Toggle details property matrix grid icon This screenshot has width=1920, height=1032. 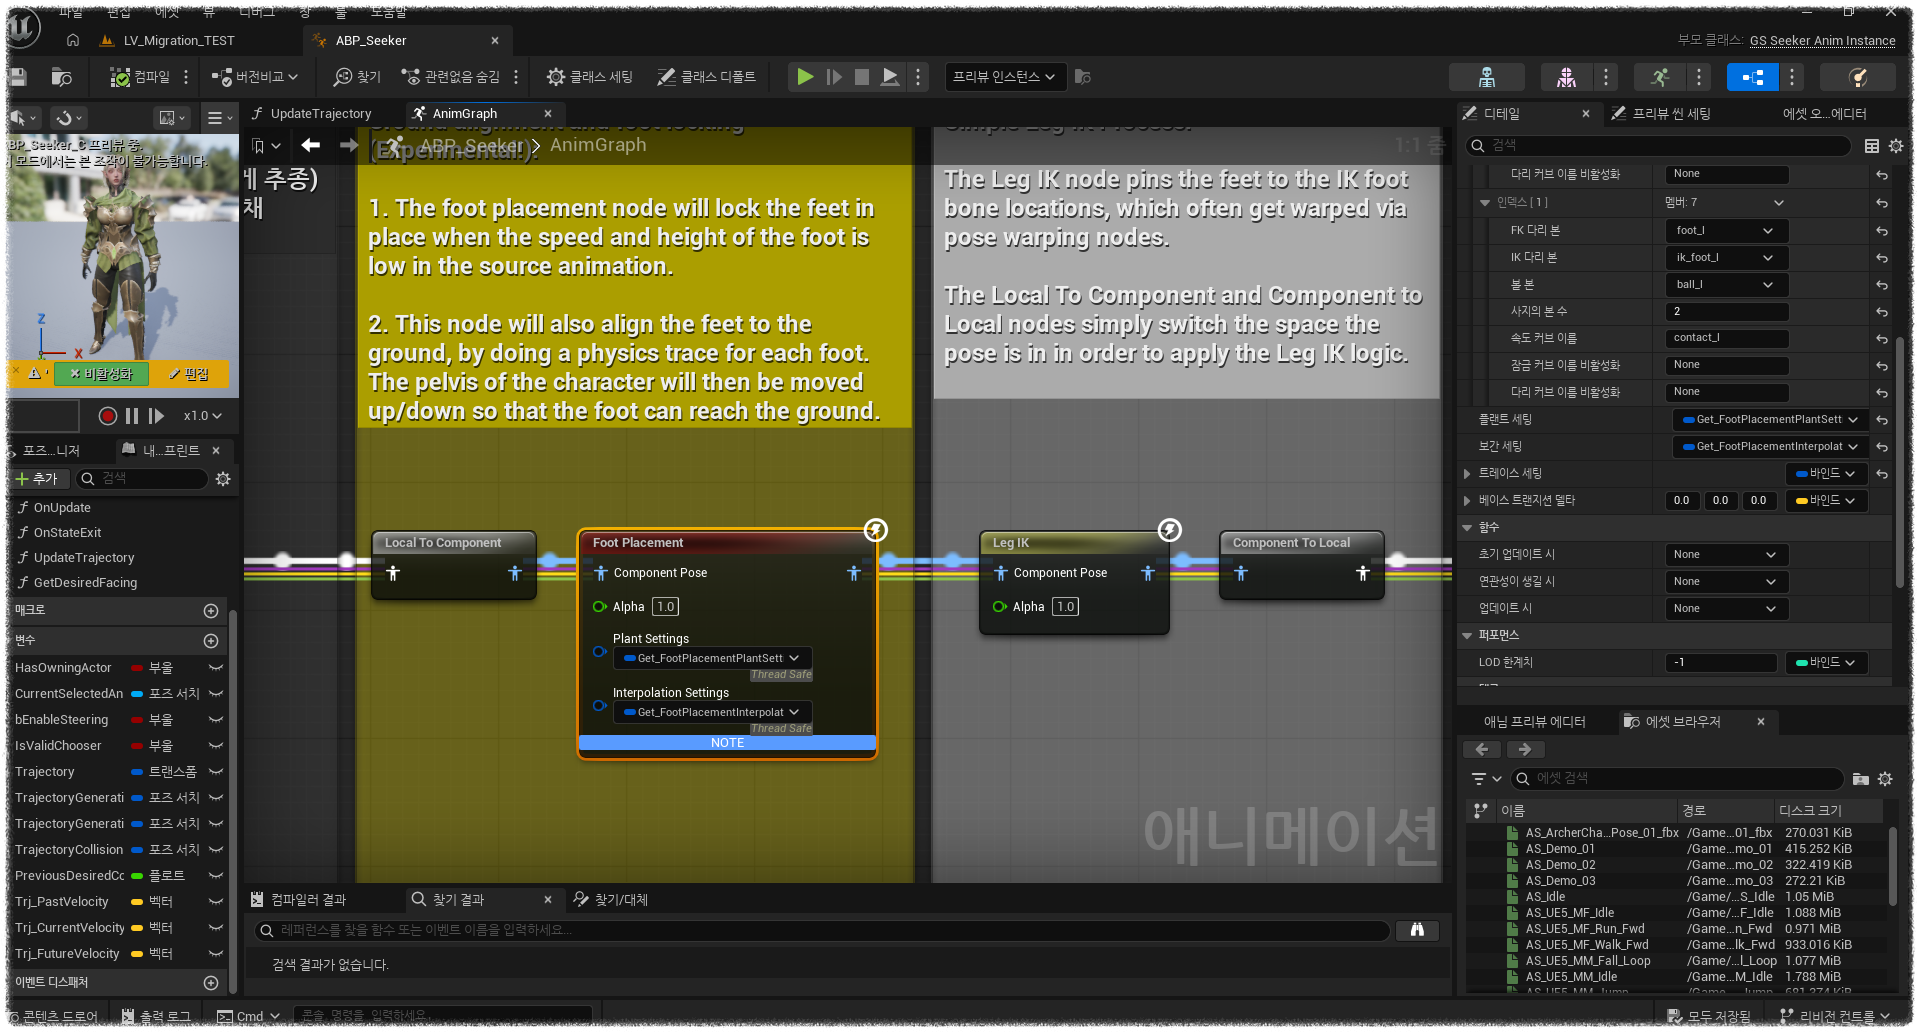coord(1872,146)
